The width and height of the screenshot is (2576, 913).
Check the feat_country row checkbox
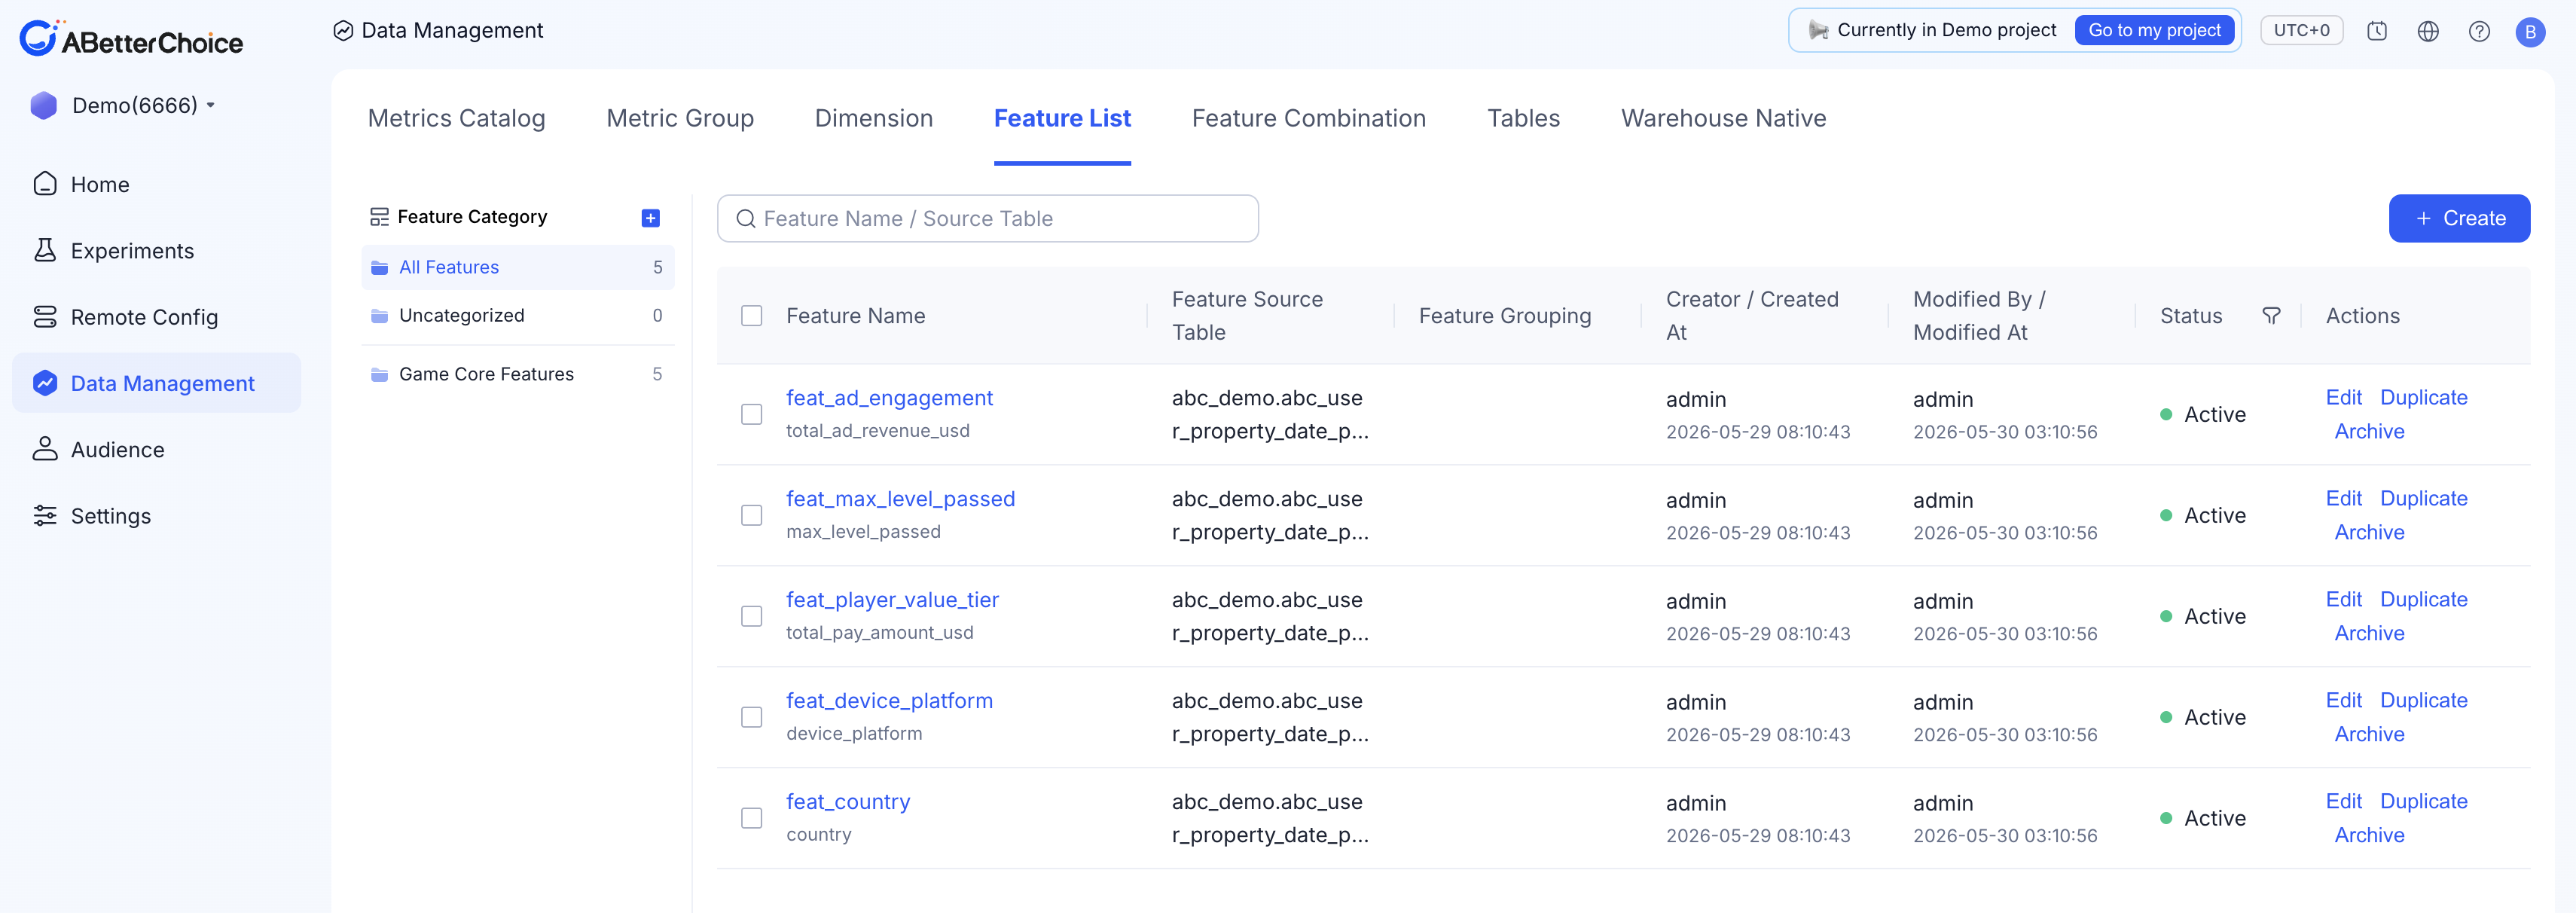752,818
